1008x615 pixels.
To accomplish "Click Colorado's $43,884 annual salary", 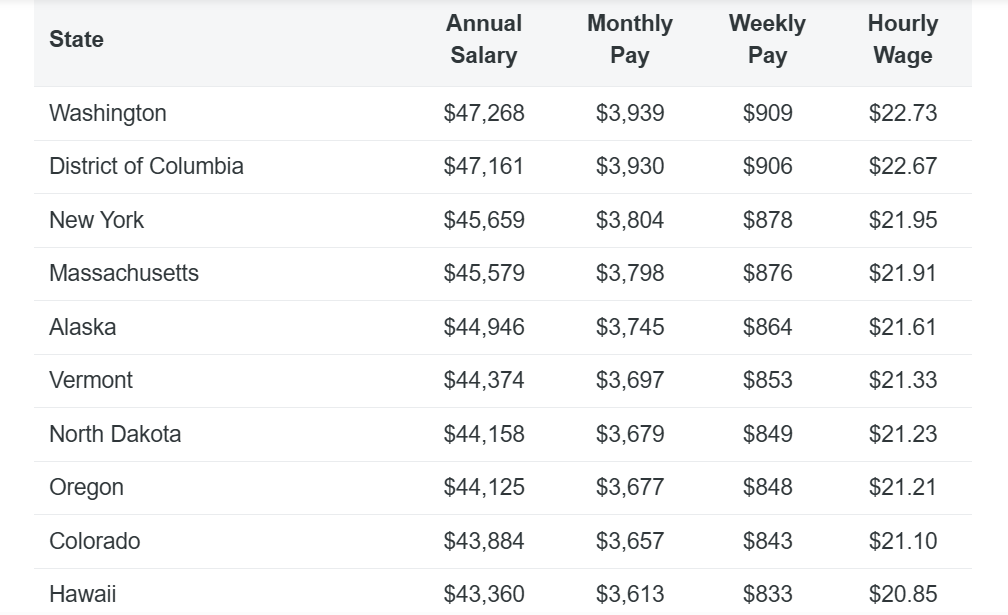I will 484,541.
